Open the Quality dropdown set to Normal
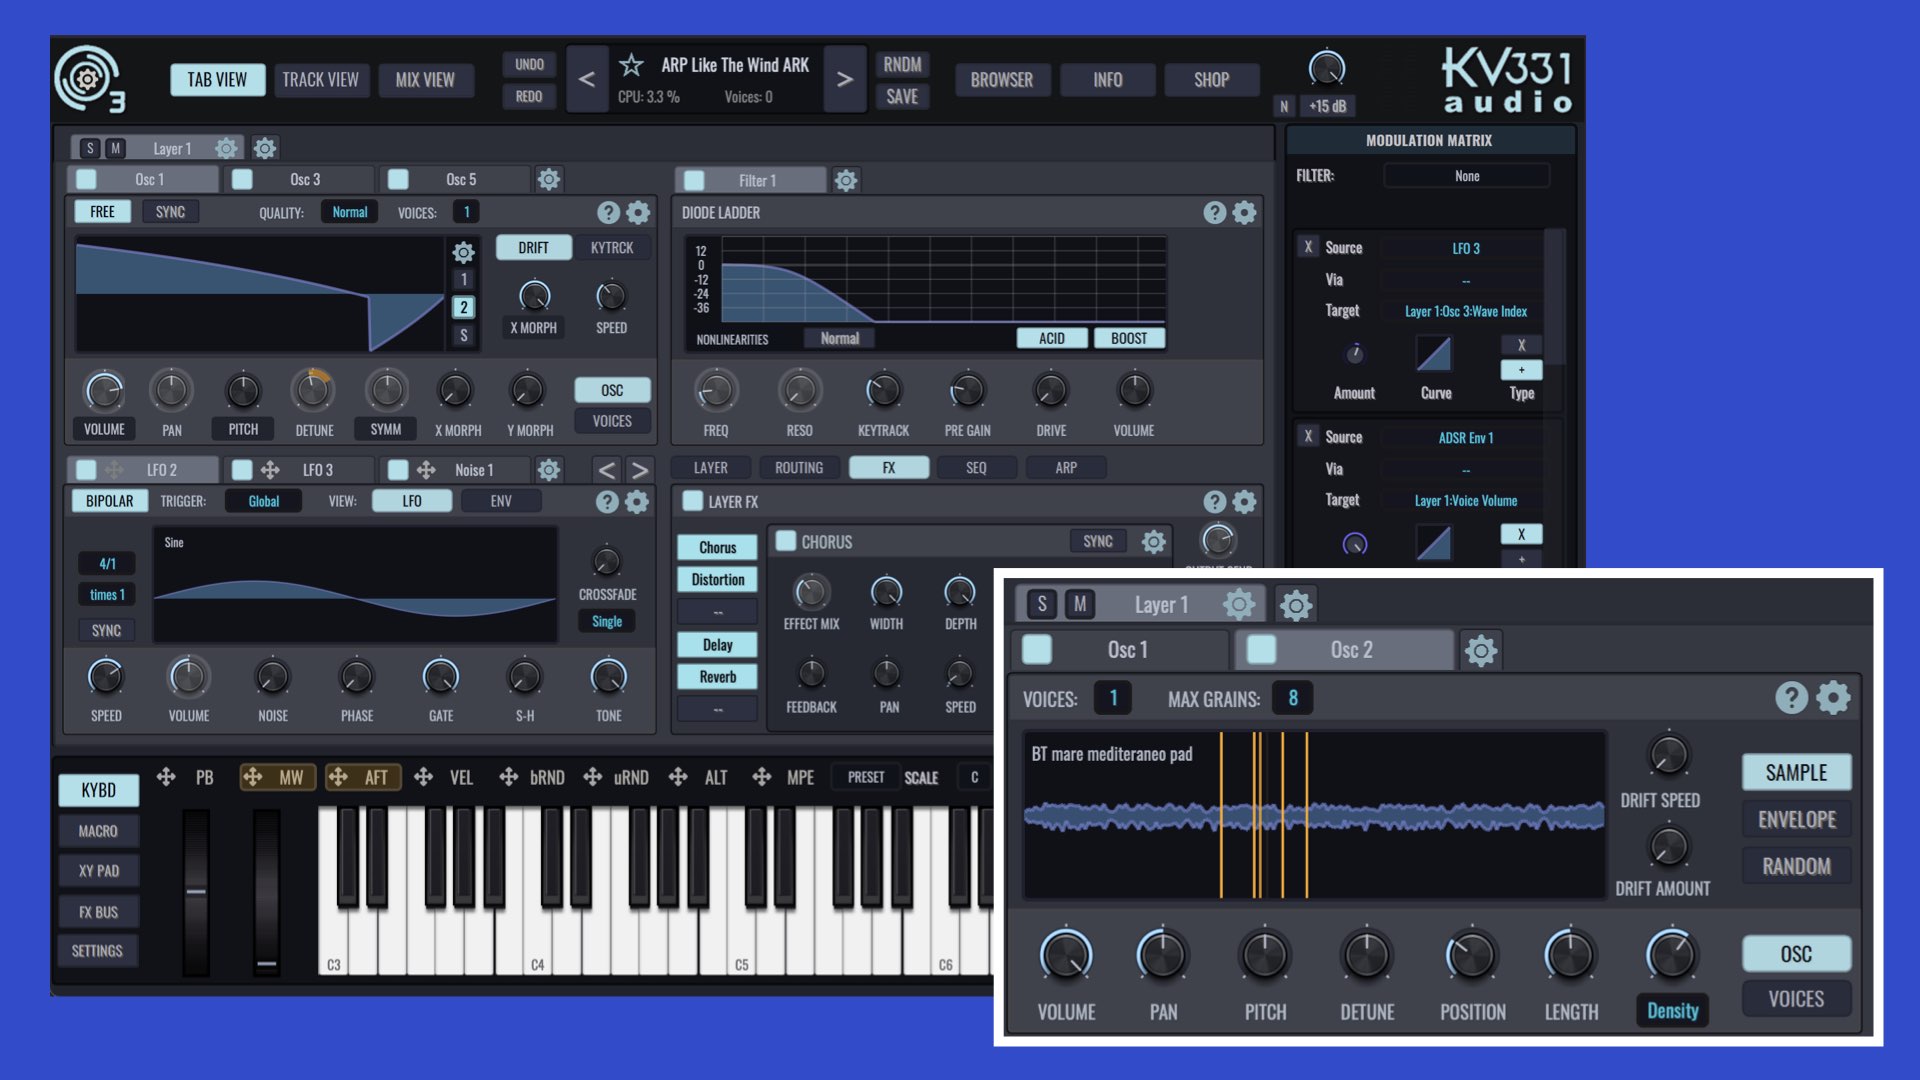The image size is (1920, 1080). tap(349, 212)
